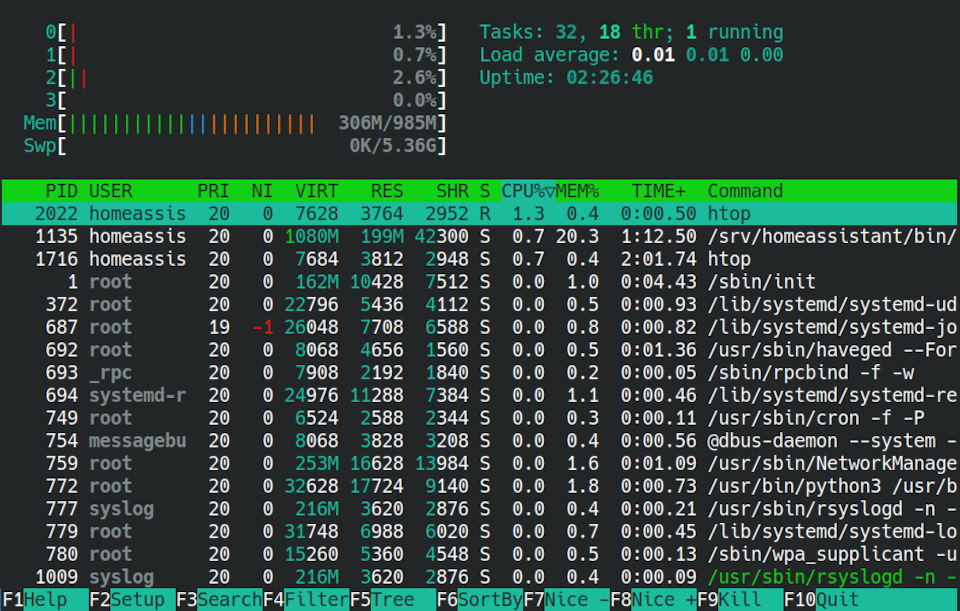Screen dimensions: 960x611
Task: Select rsyslogd process row PID 777
Action: tap(480, 509)
